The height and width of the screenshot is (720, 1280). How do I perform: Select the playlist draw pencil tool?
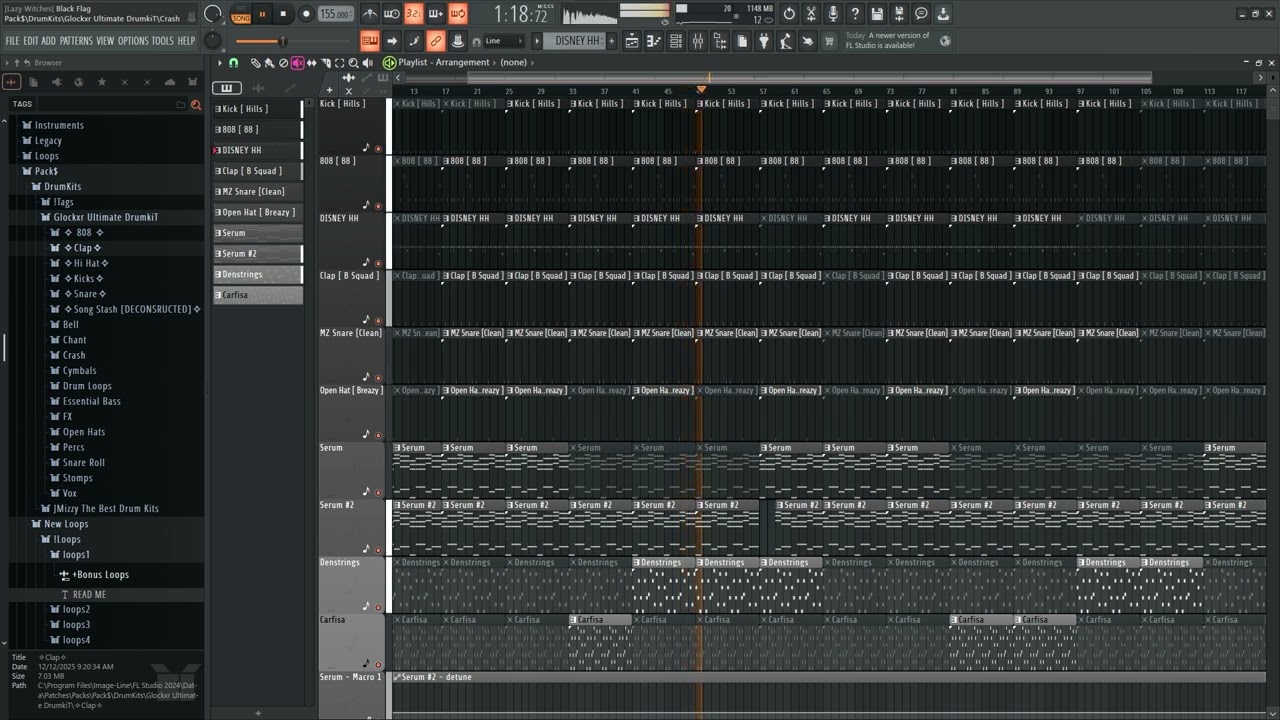[255, 62]
